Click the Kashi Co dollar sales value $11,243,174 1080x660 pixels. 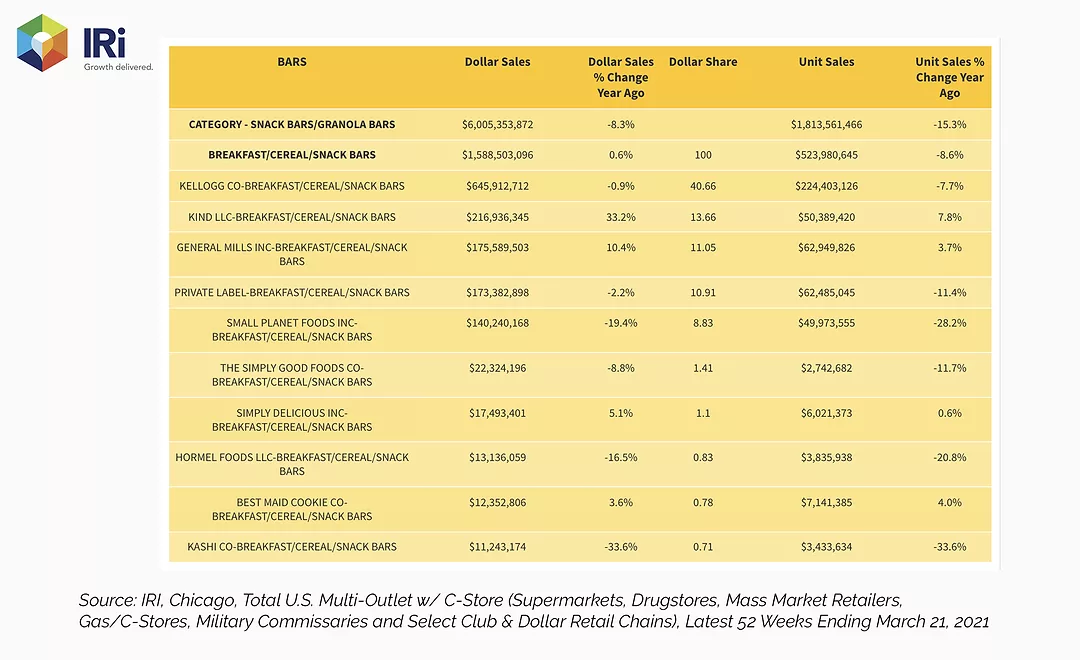click(497, 547)
